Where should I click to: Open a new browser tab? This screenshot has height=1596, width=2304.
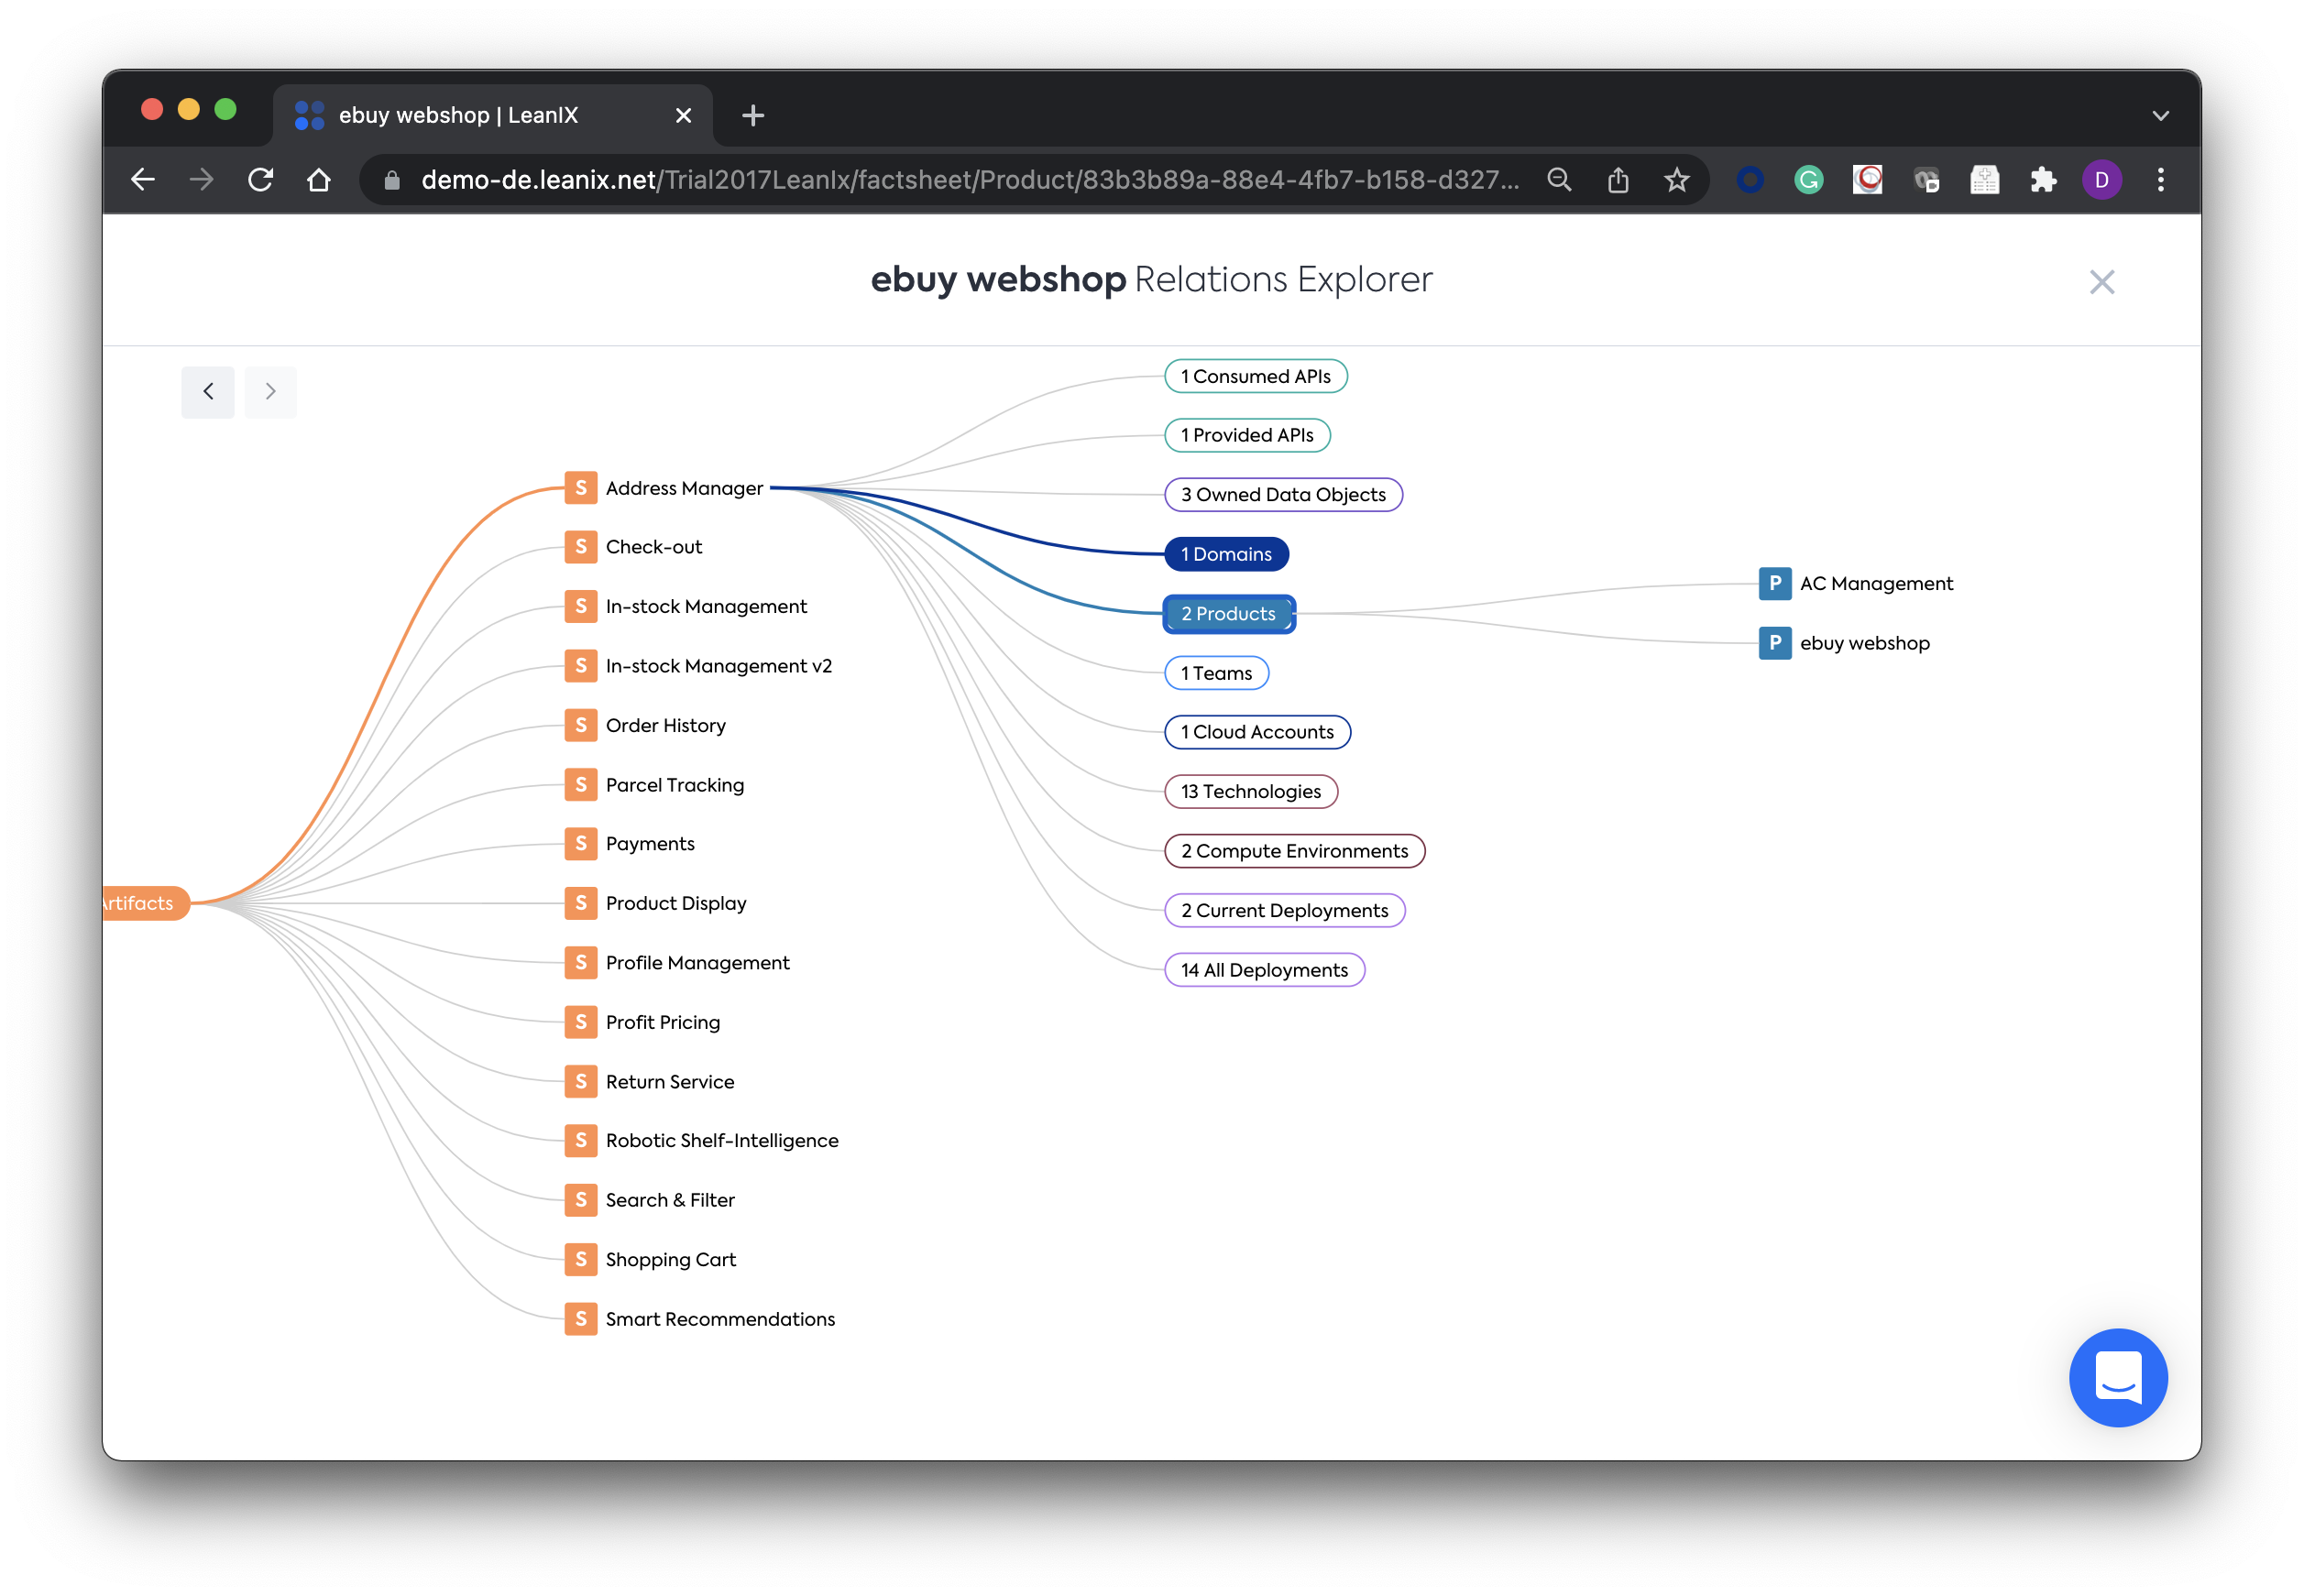(753, 116)
